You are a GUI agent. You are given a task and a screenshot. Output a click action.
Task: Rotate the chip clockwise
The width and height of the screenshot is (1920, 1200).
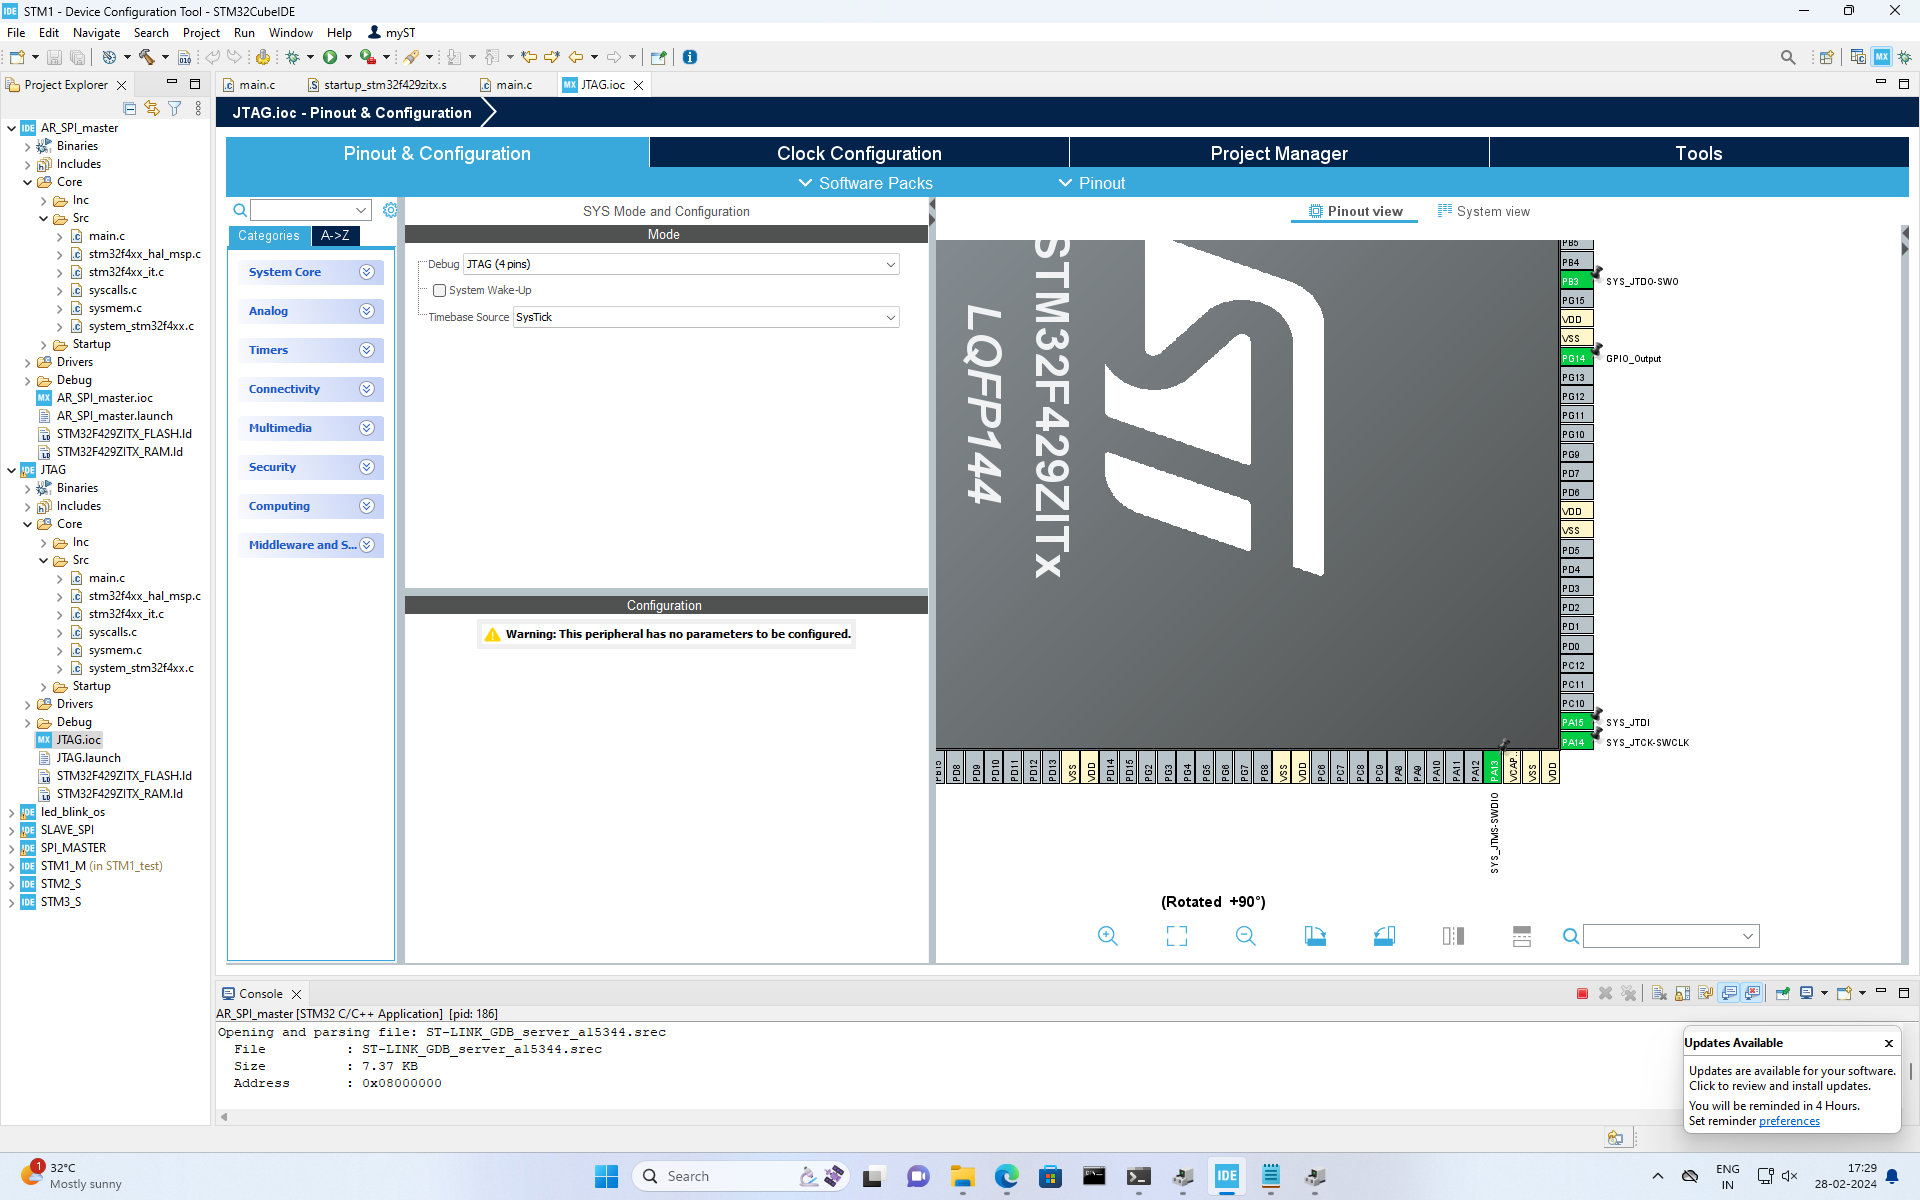pyautogui.click(x=1315, y=936)
